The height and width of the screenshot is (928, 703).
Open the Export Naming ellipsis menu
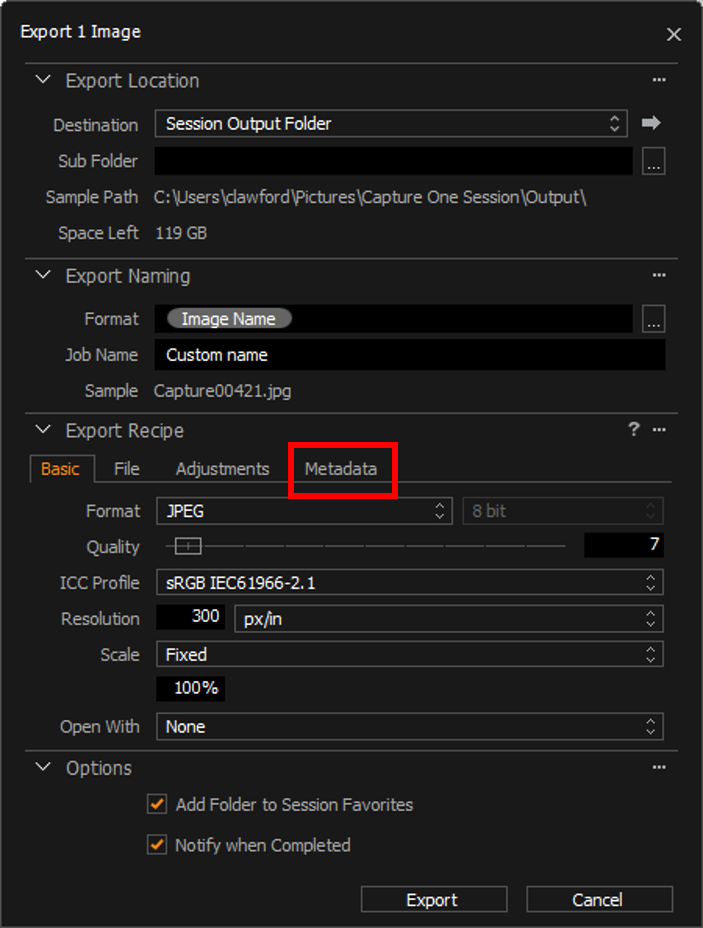(x=658, y=274)
